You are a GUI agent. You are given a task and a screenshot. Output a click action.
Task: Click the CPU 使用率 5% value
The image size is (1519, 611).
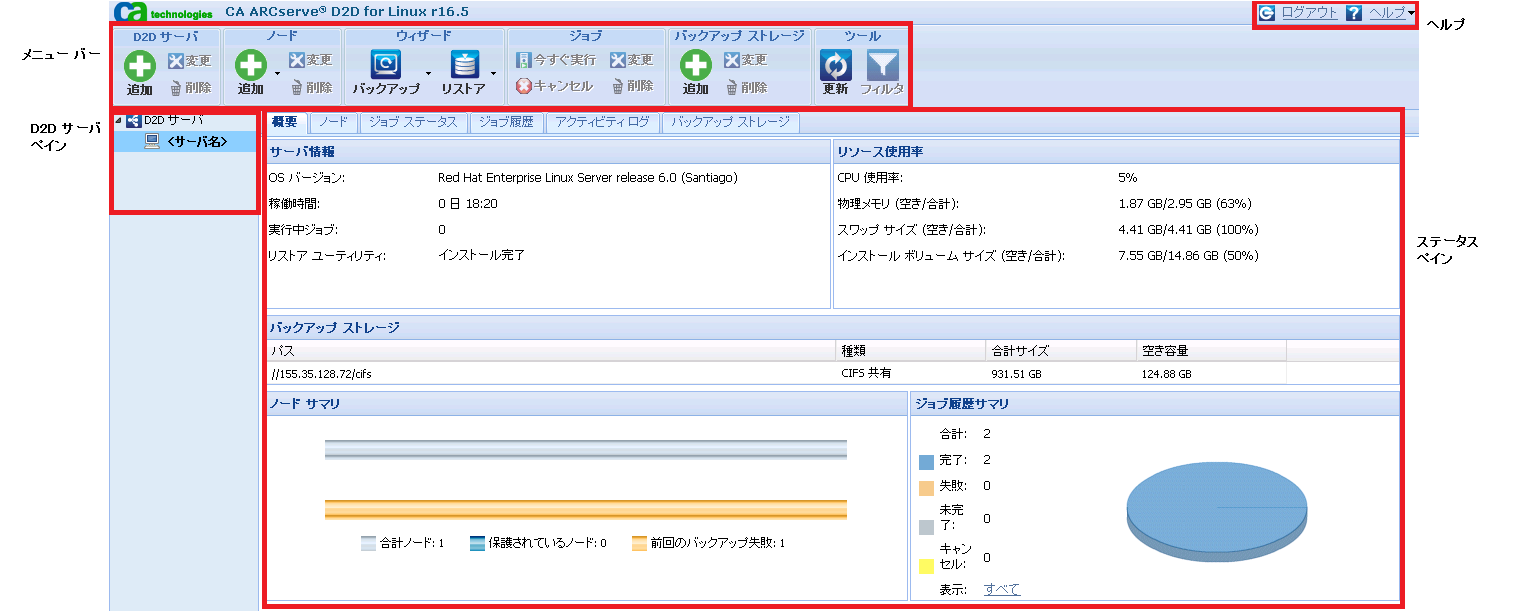[1127, 177]
